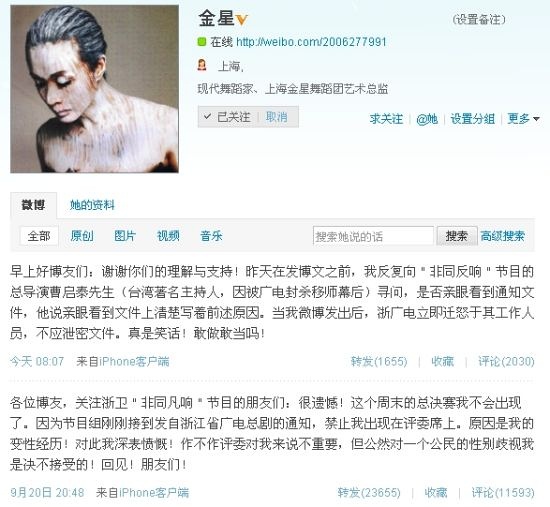550x507 pixels.
Task: Click 求关注 link
Action: [x=386, y=119]
